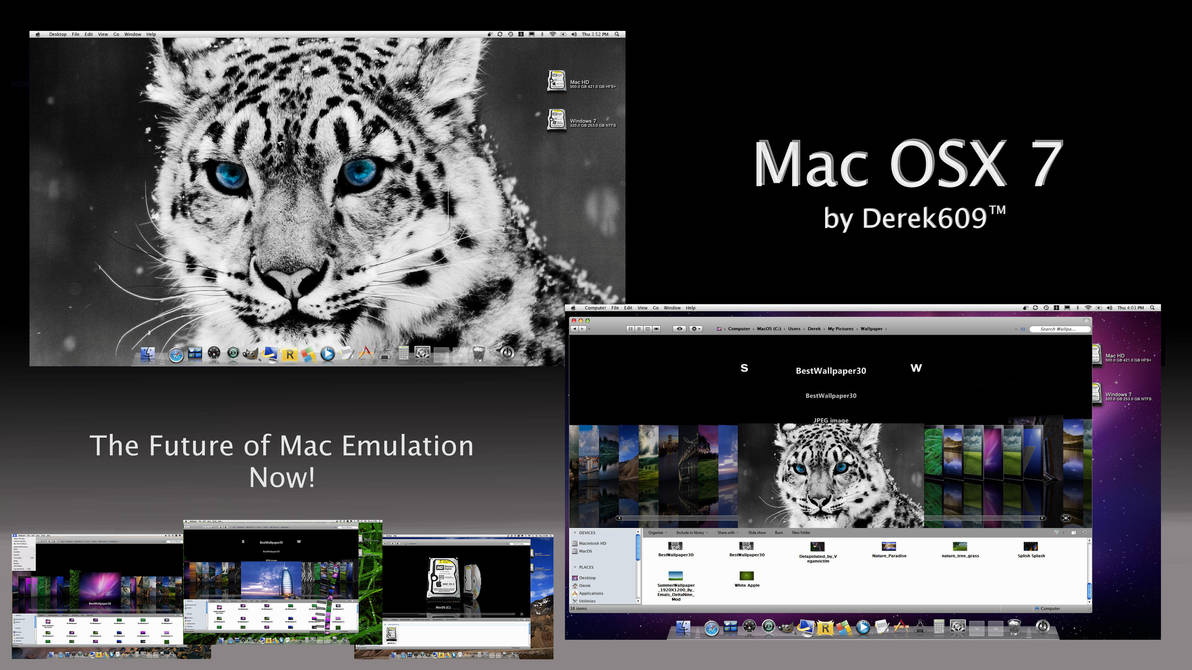Select Applications in the sidebar
Screen dimensions: 1192x670
point(589,593)
